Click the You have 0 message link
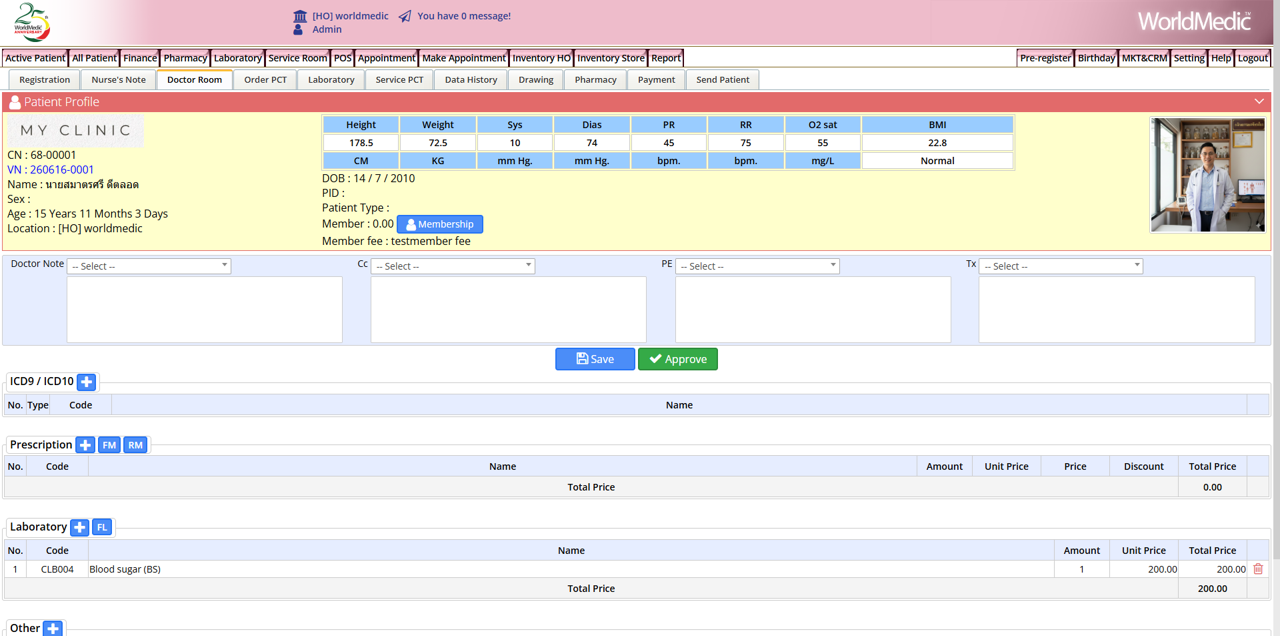 click(464, 16)
